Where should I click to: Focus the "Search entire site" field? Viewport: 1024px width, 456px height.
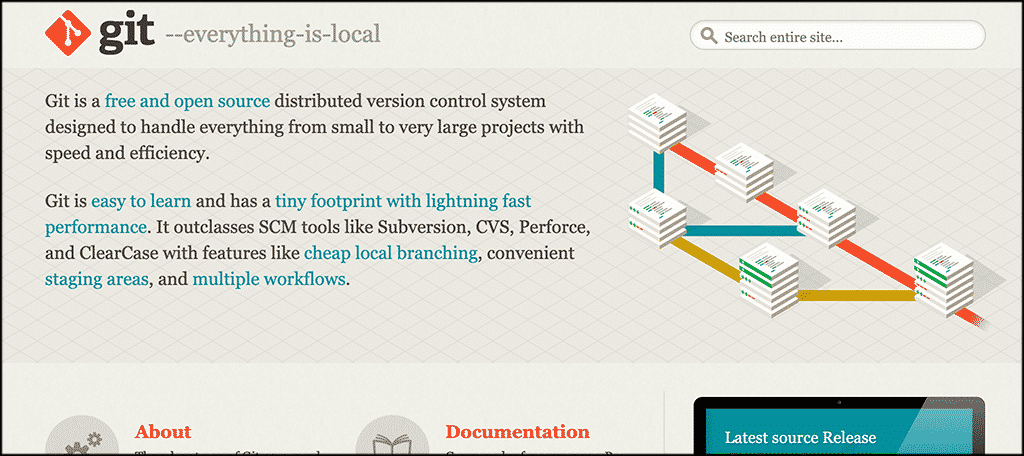pyautogui.click(x=845, y=37)
